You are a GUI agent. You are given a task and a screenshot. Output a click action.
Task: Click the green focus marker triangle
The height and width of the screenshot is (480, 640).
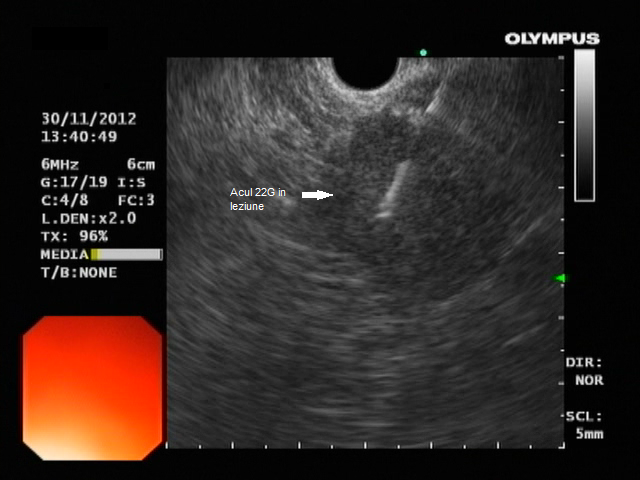tap(559, 278)
